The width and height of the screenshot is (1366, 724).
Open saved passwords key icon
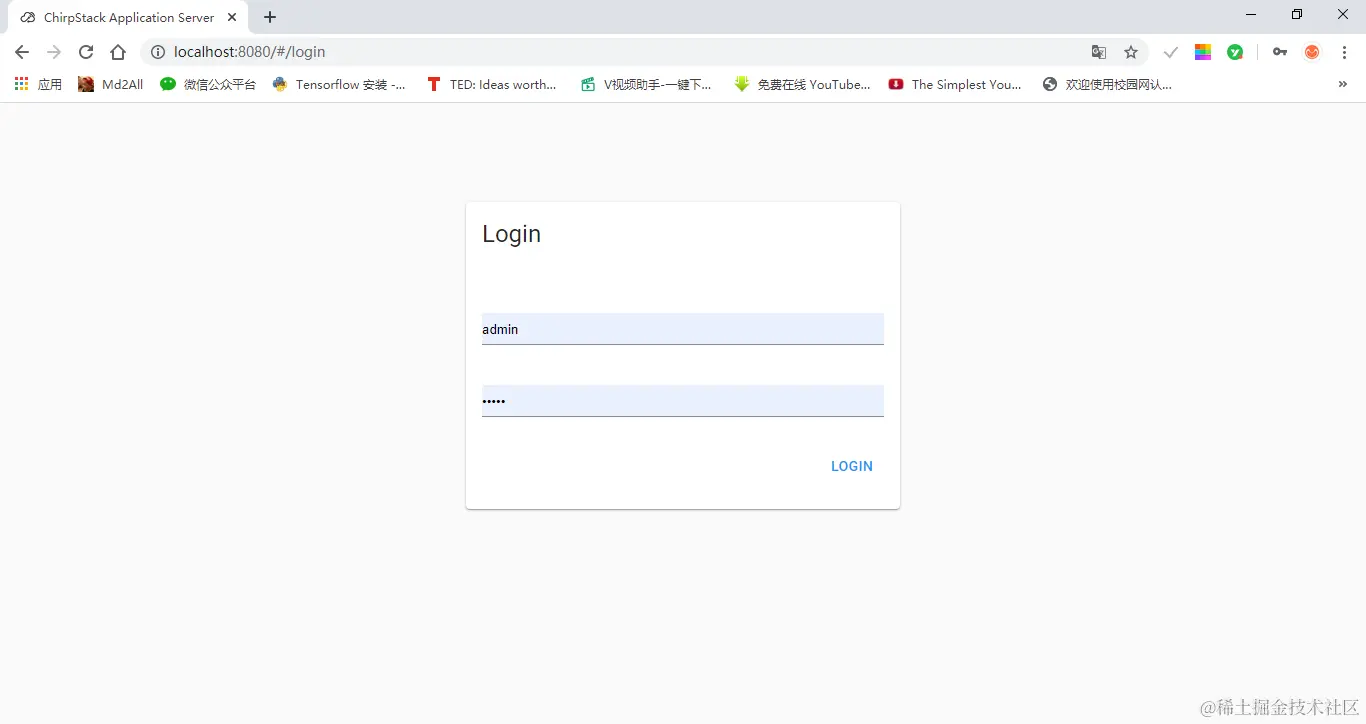click(x=1280, y=52)
